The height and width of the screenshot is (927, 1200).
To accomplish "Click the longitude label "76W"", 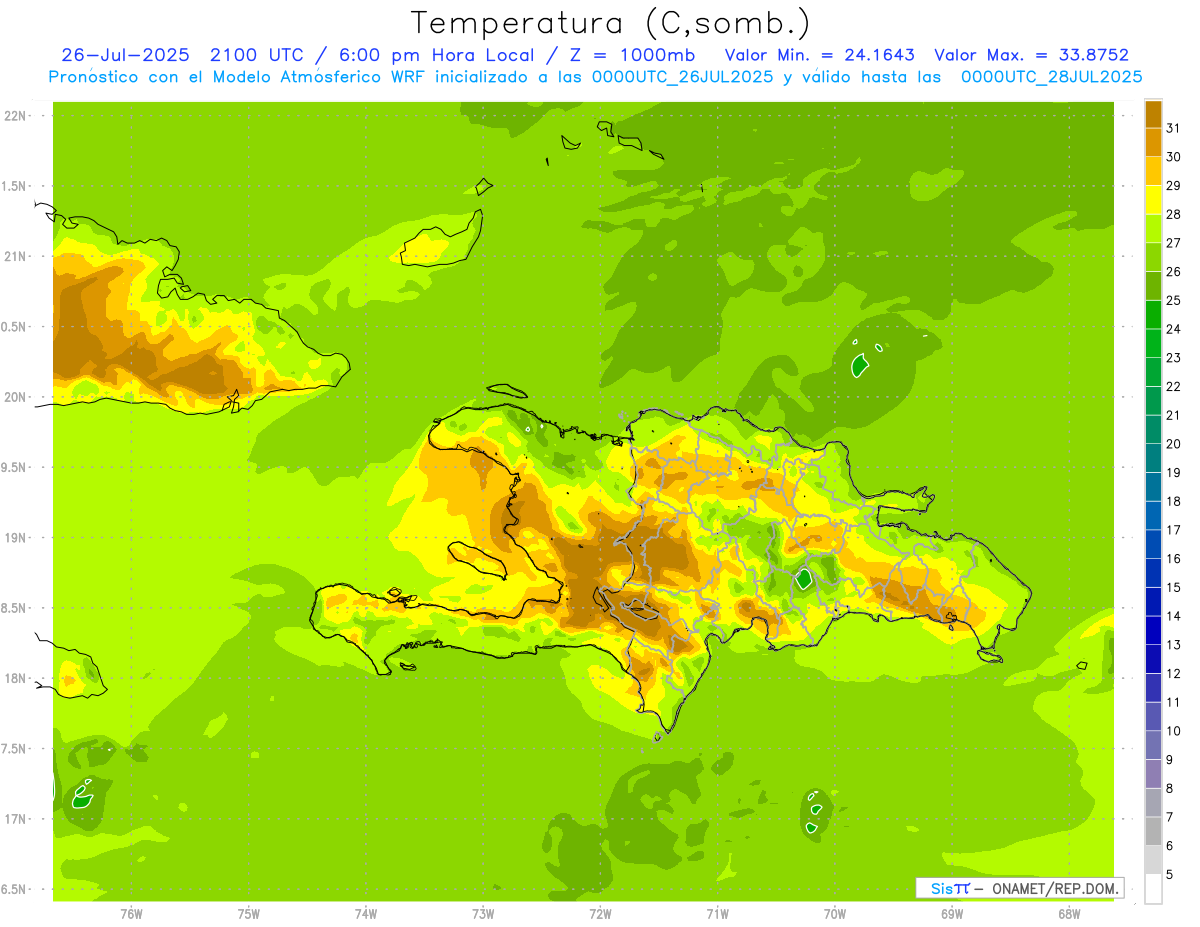I will 131,913.
